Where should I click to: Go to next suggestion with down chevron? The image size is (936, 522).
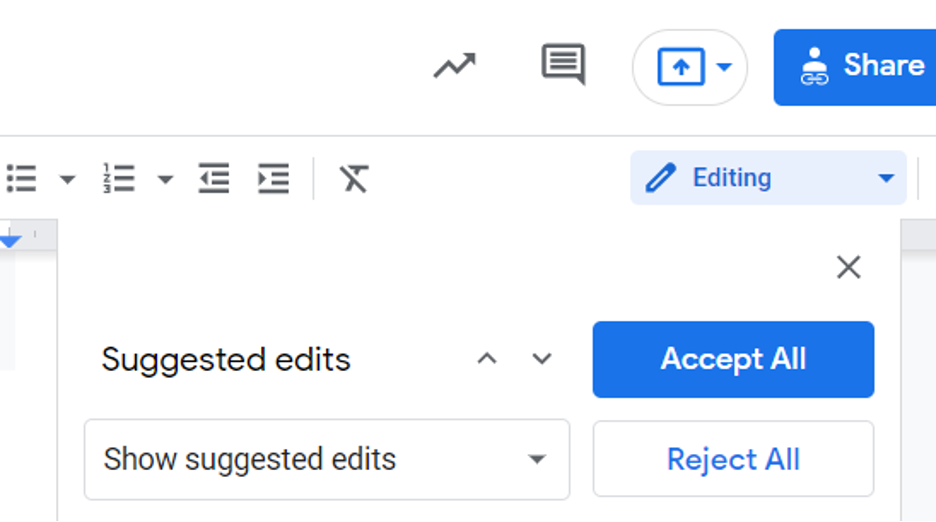click(x=541, y=359)
